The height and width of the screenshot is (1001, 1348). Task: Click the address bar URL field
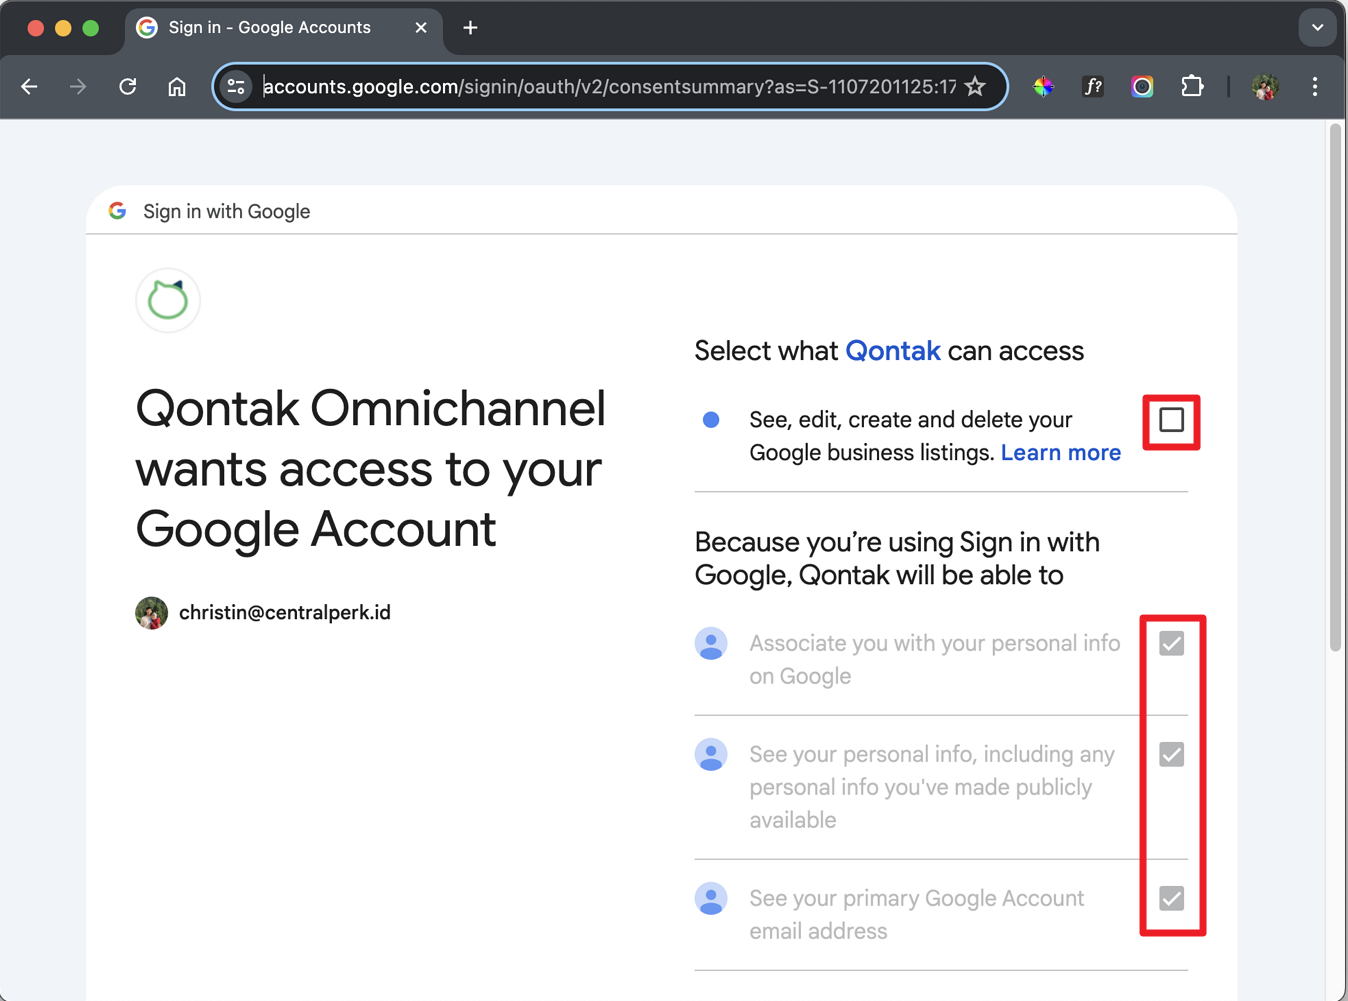pos(609,87)
